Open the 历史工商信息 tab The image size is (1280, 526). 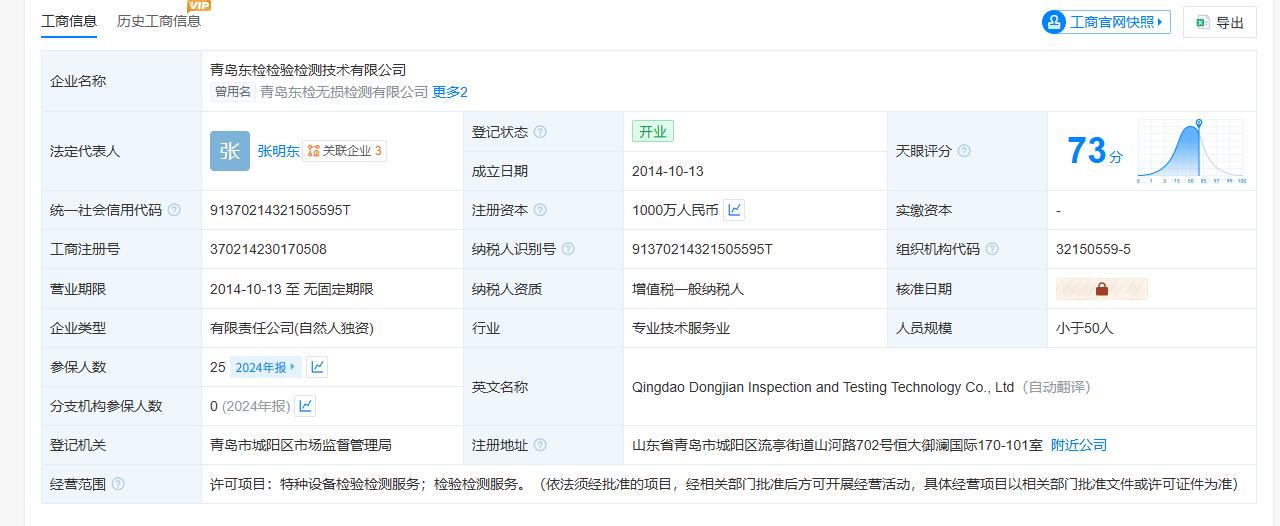click(158, 21)
